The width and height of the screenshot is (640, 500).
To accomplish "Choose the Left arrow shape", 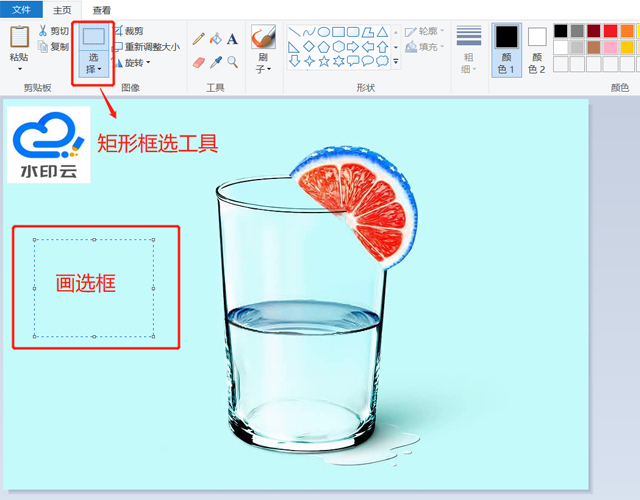I will click(368, 47).
